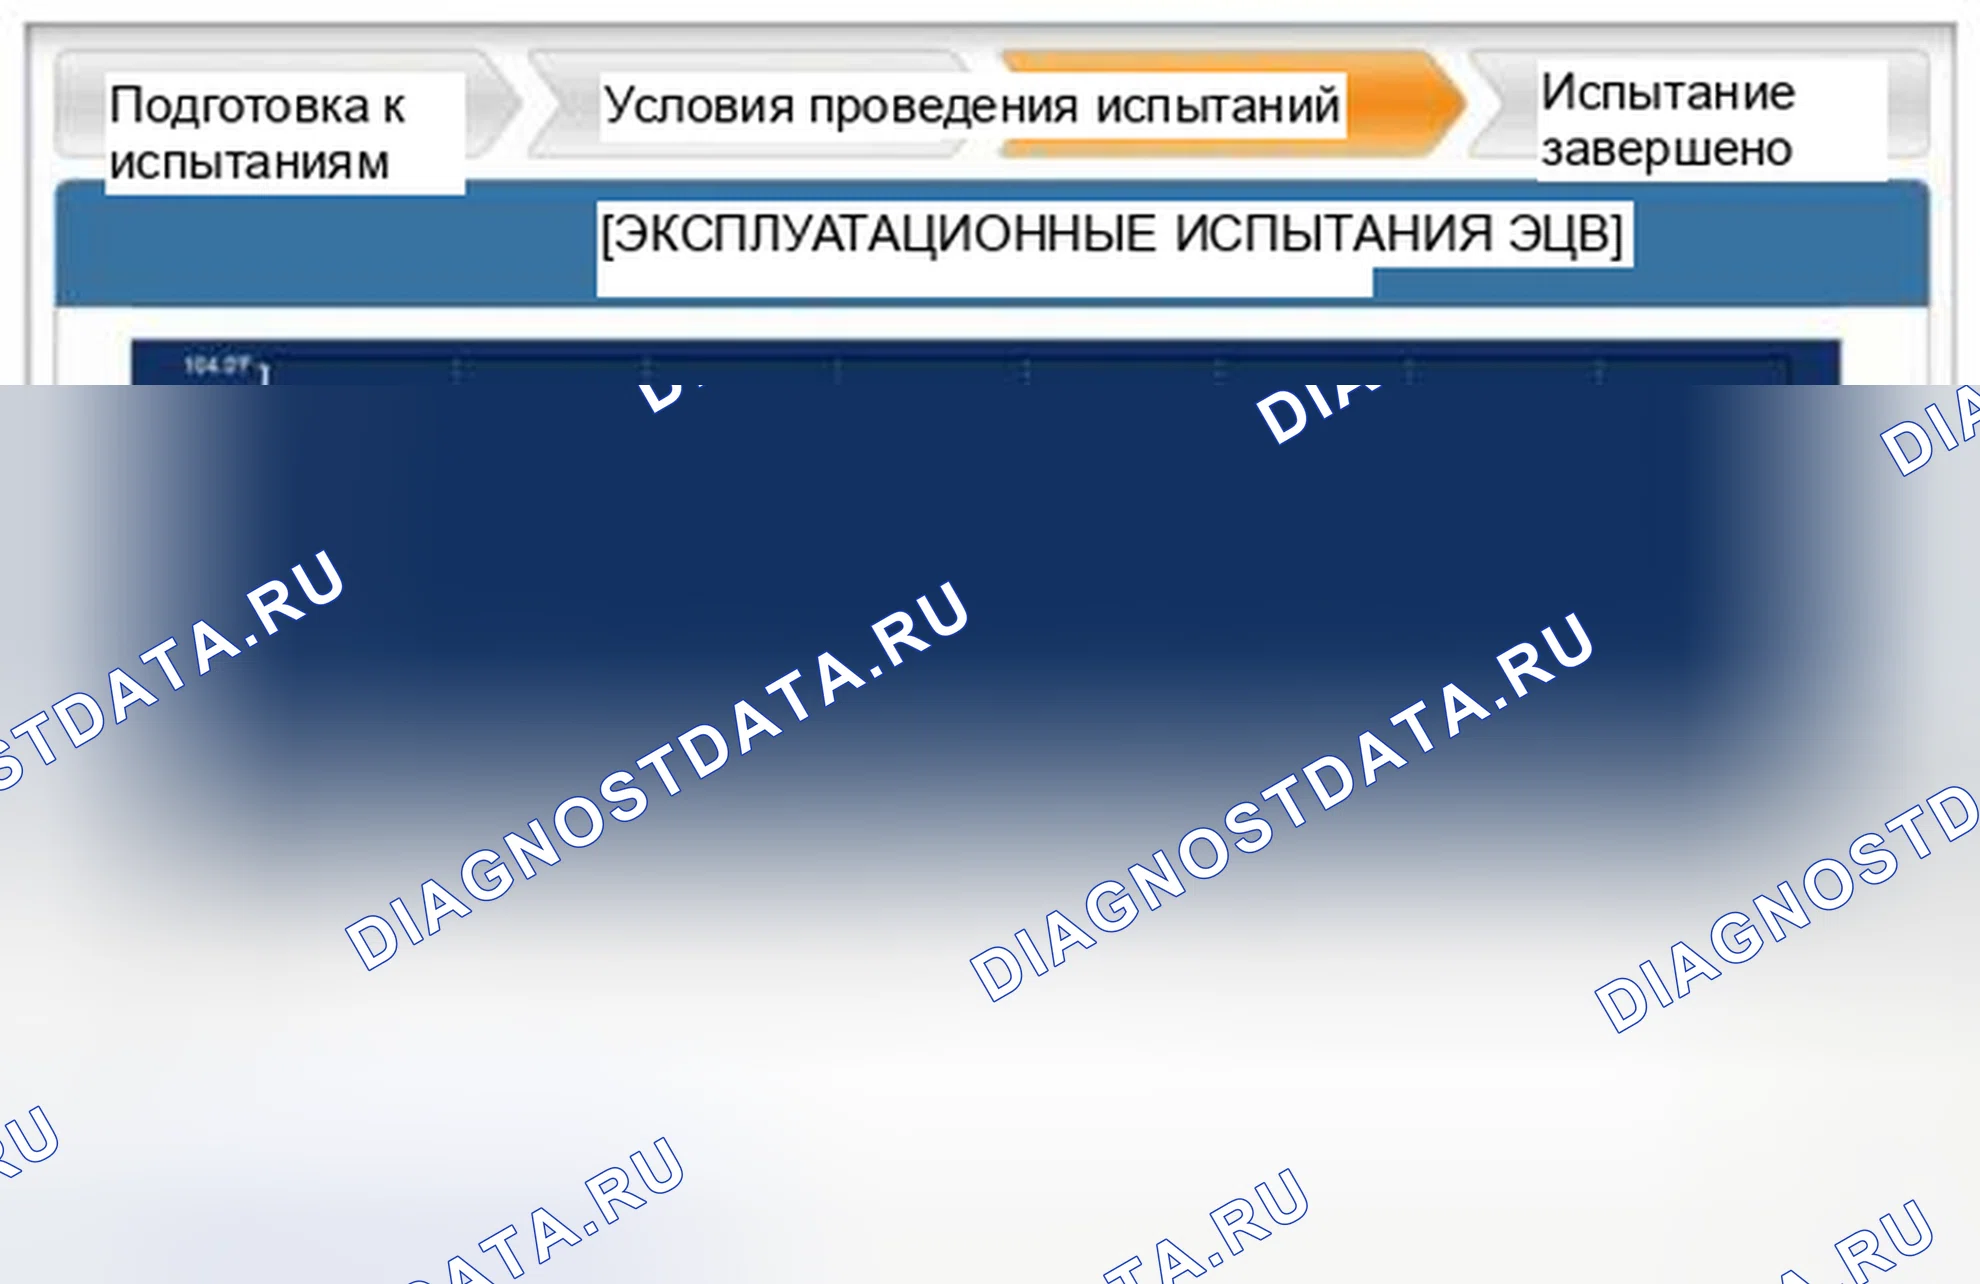Click the right-middle DIAGNOSTDATA.RU watermark text
Viewport: 1980px width, 1284px height.
click(1282, 805)
